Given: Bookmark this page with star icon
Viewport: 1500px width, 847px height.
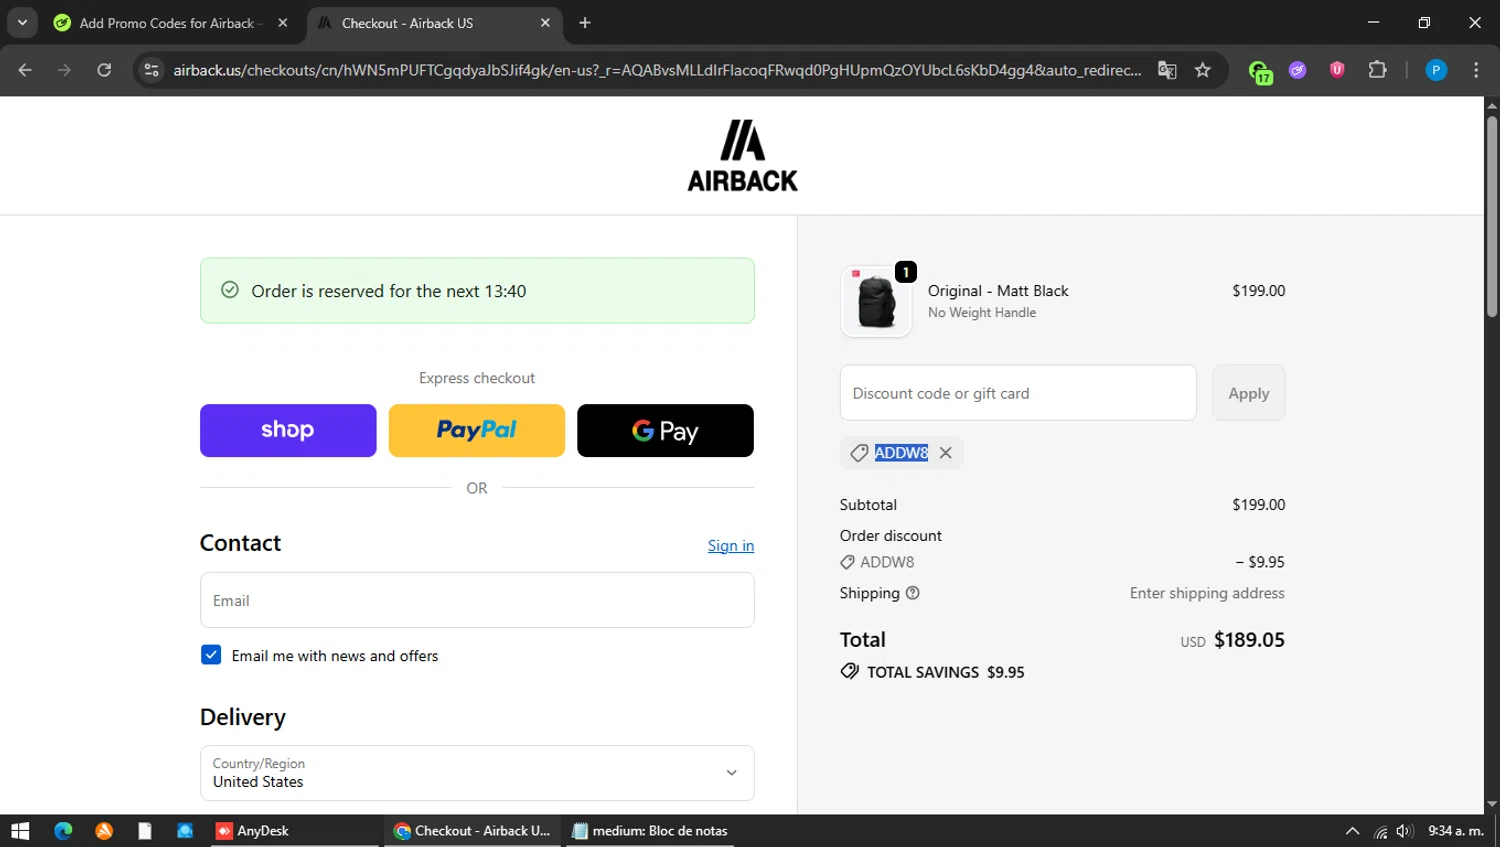Looking at the screenshot, I should click(x=1203, y=70).
